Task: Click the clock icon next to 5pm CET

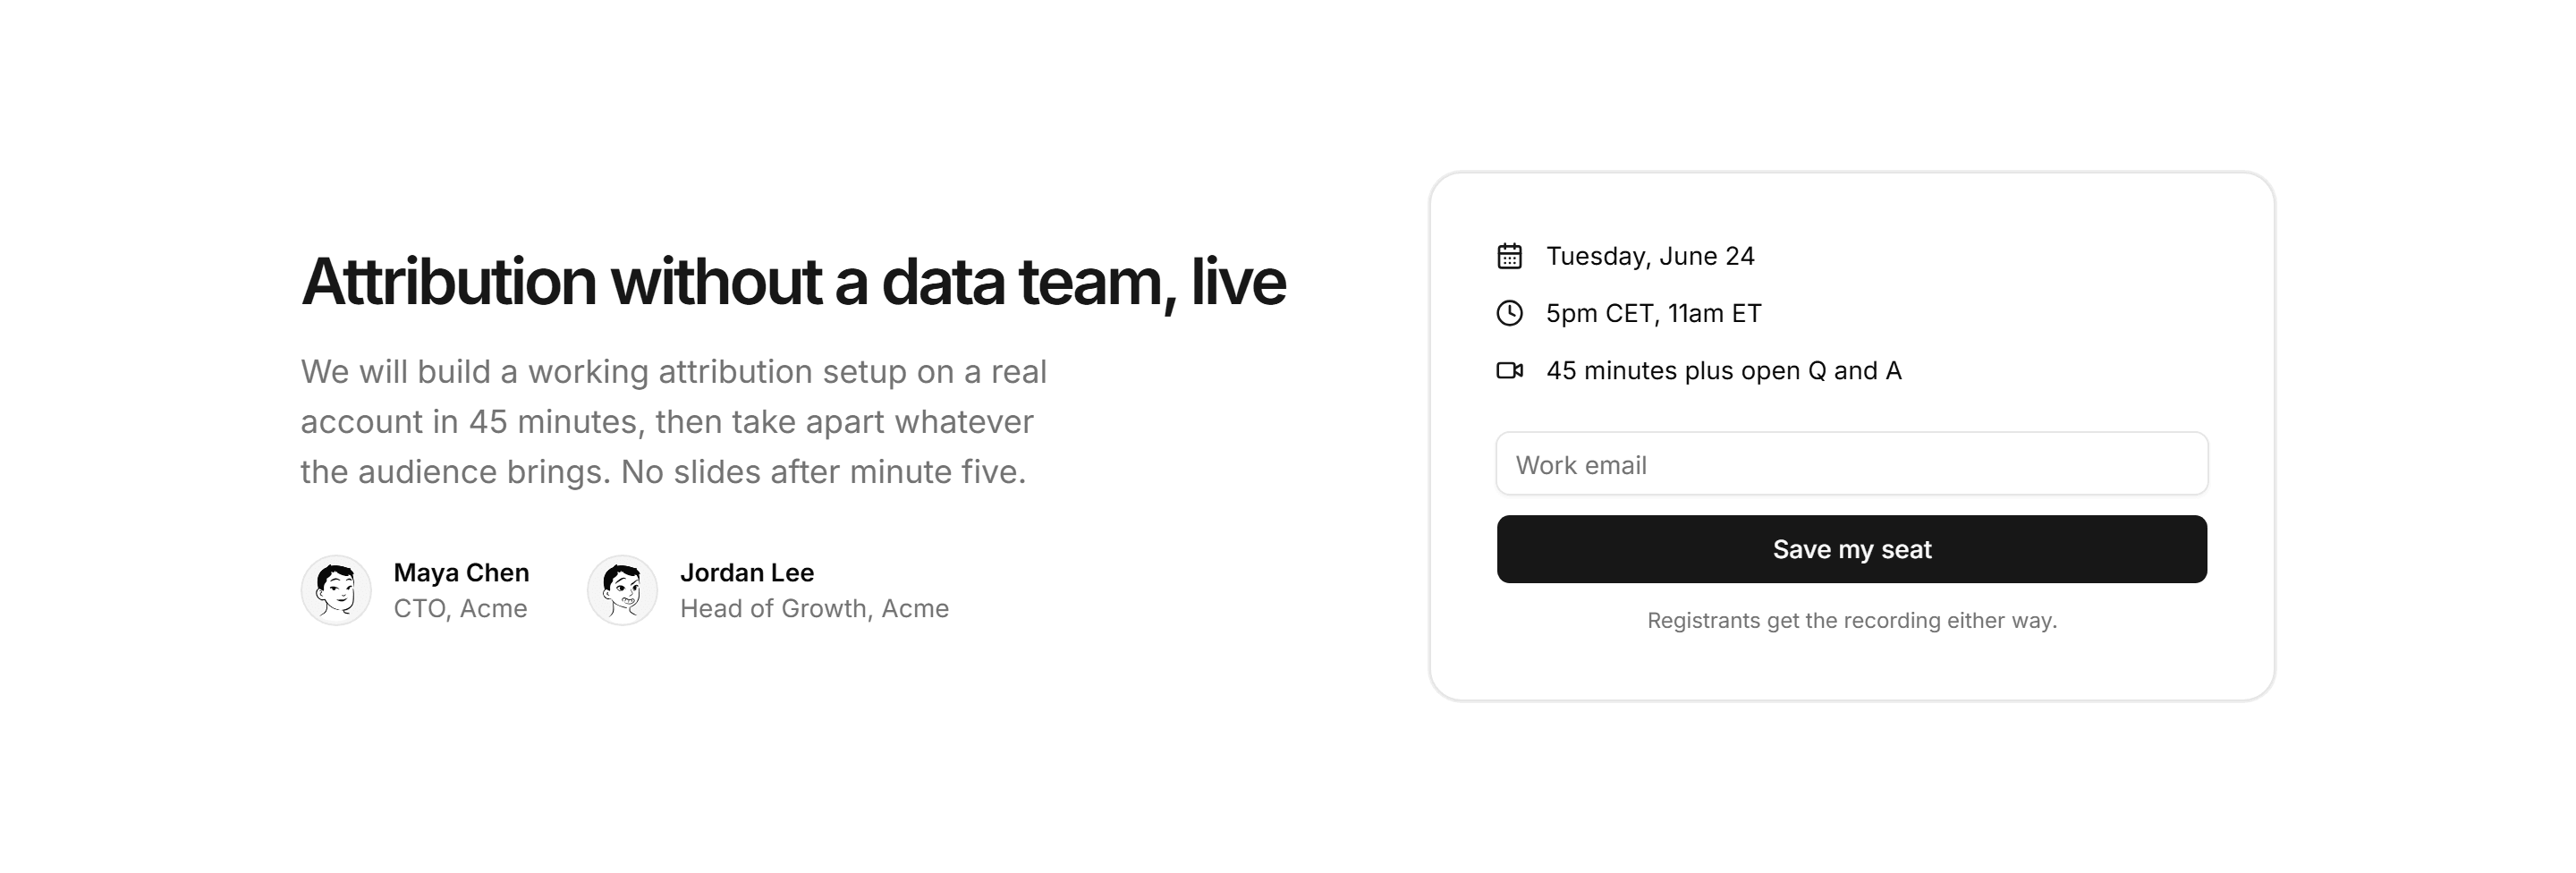Action: [1509, 313]
